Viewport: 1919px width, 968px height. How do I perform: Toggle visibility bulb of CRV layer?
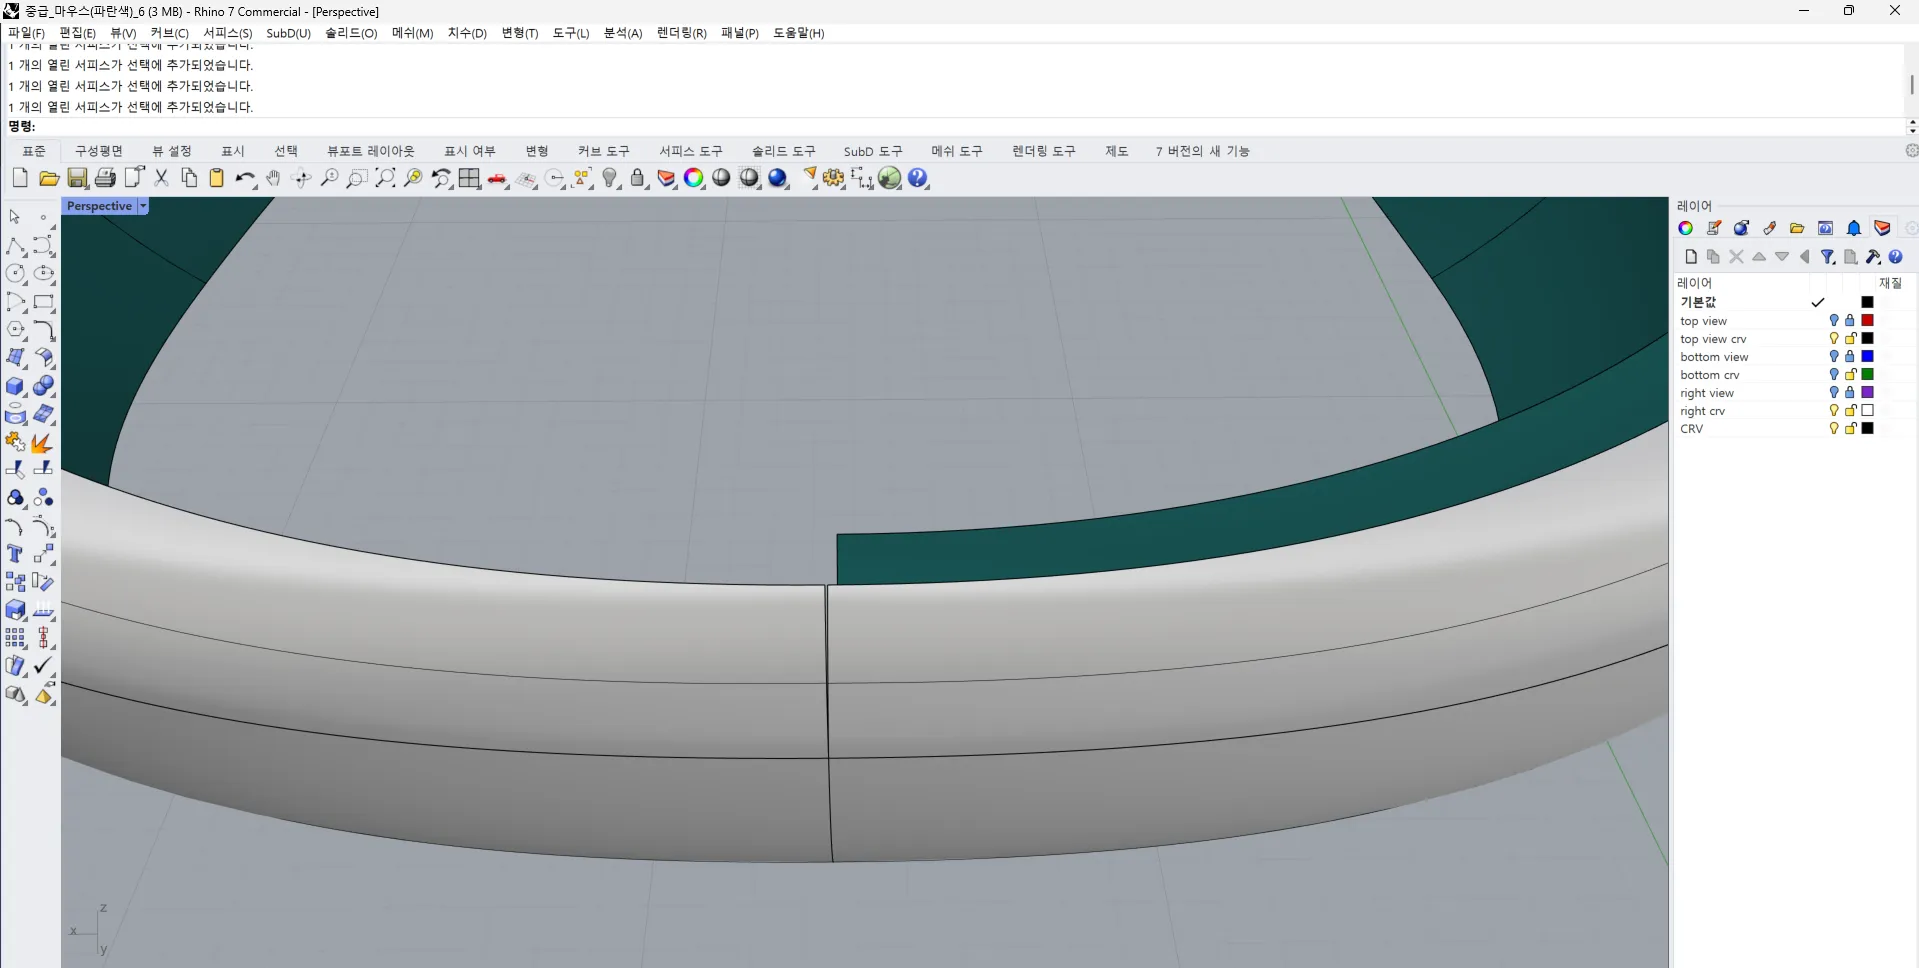coord(1834,429)
